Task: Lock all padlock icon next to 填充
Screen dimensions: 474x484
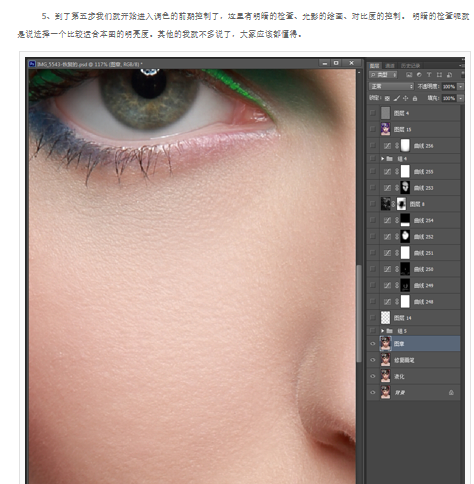Action: point(415,98)
